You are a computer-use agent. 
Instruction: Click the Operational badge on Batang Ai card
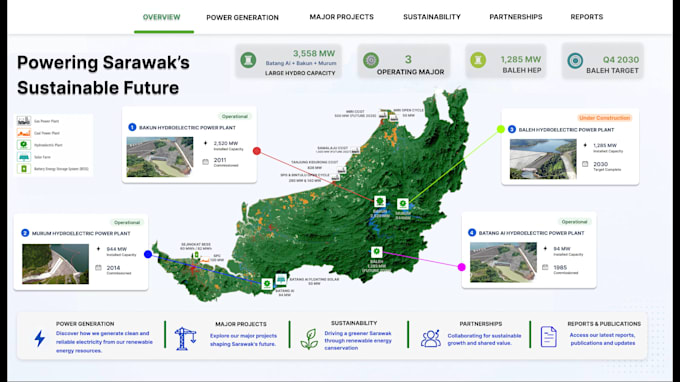click(574, 222)
